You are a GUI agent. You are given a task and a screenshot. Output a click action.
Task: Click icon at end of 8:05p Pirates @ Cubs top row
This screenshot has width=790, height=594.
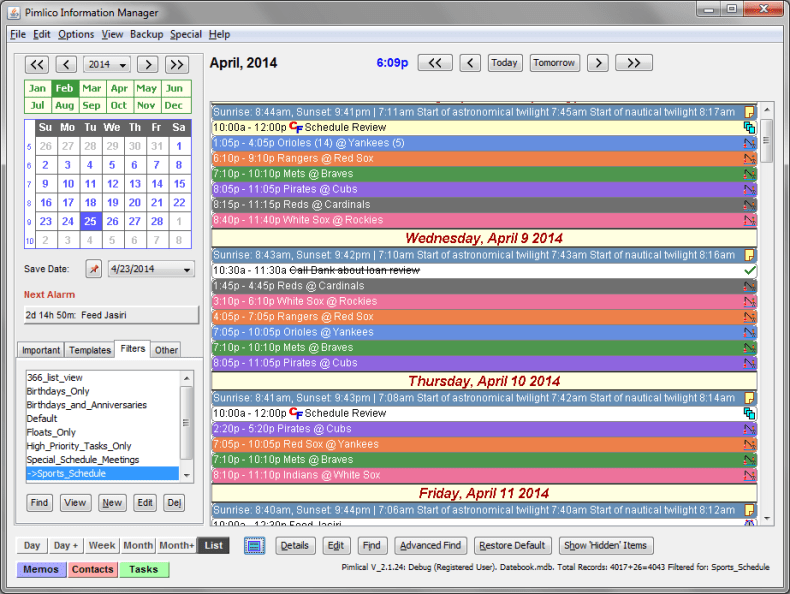pos(749,189)
